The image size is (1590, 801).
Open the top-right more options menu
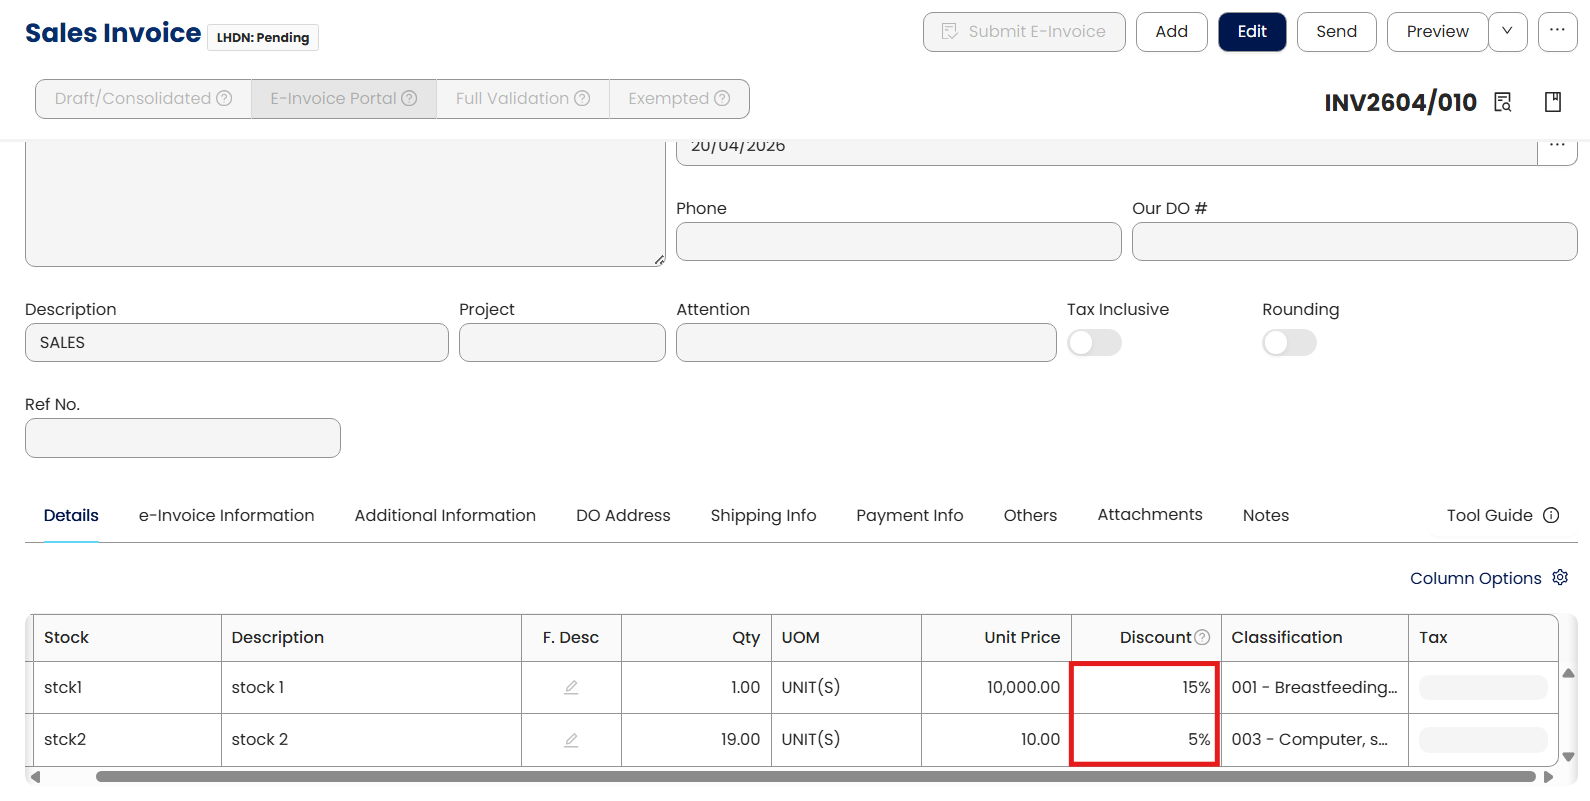(1557, 32)
